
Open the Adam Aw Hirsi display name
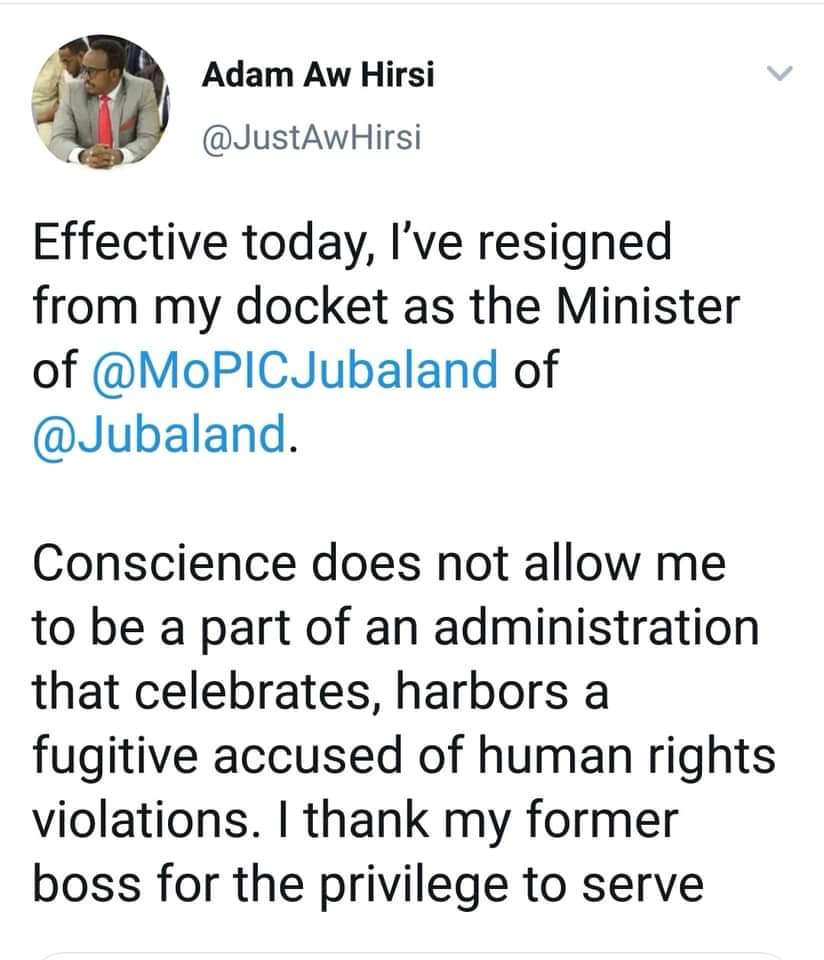pyautogui.click(x=318, y=75)
